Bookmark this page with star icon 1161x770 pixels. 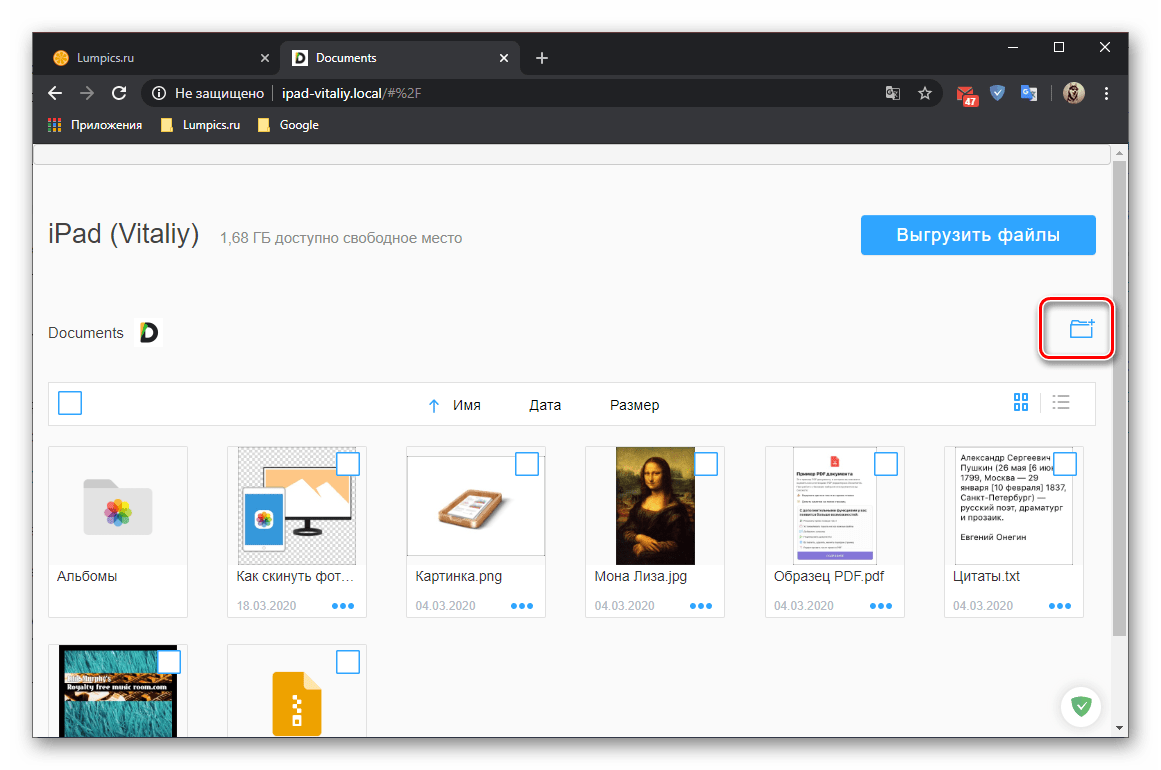coord(925,93)
